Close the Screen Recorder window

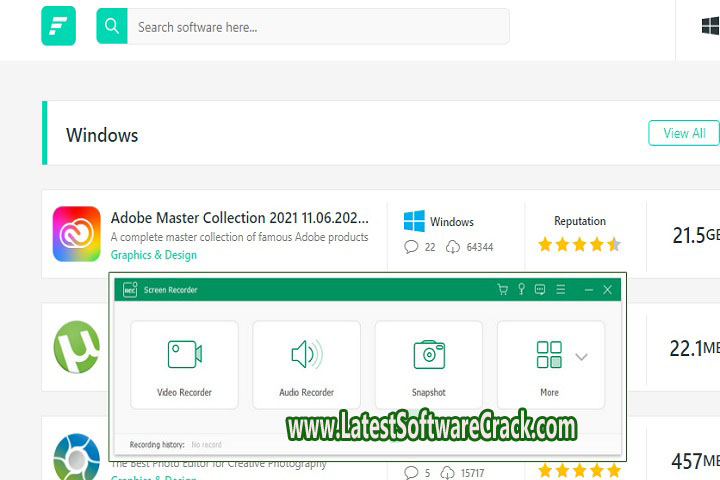pyautogui.click(x=607, y=290)
